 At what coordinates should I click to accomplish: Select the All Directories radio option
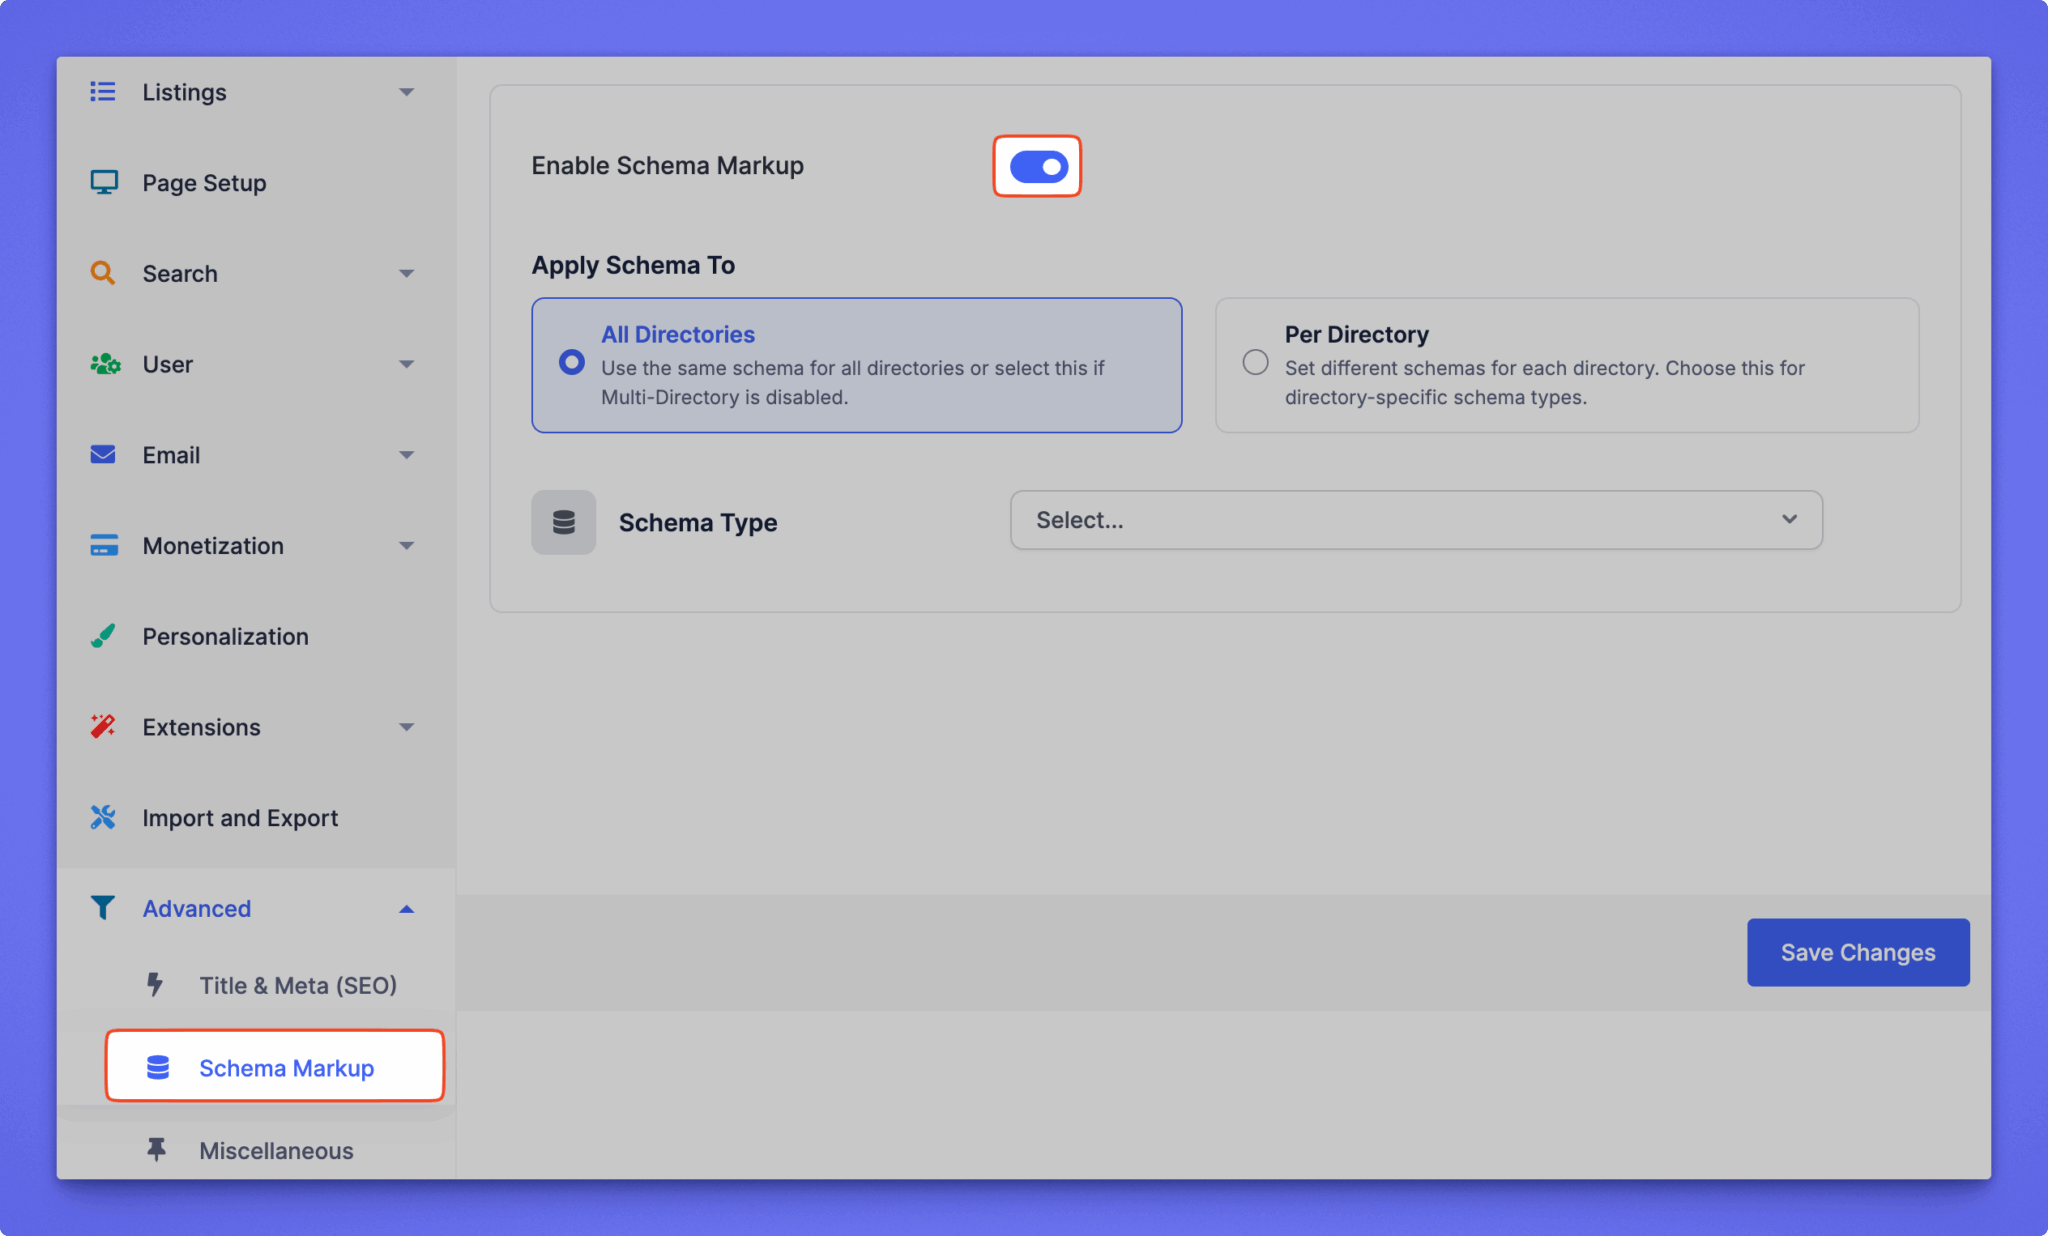pos(572,362)
